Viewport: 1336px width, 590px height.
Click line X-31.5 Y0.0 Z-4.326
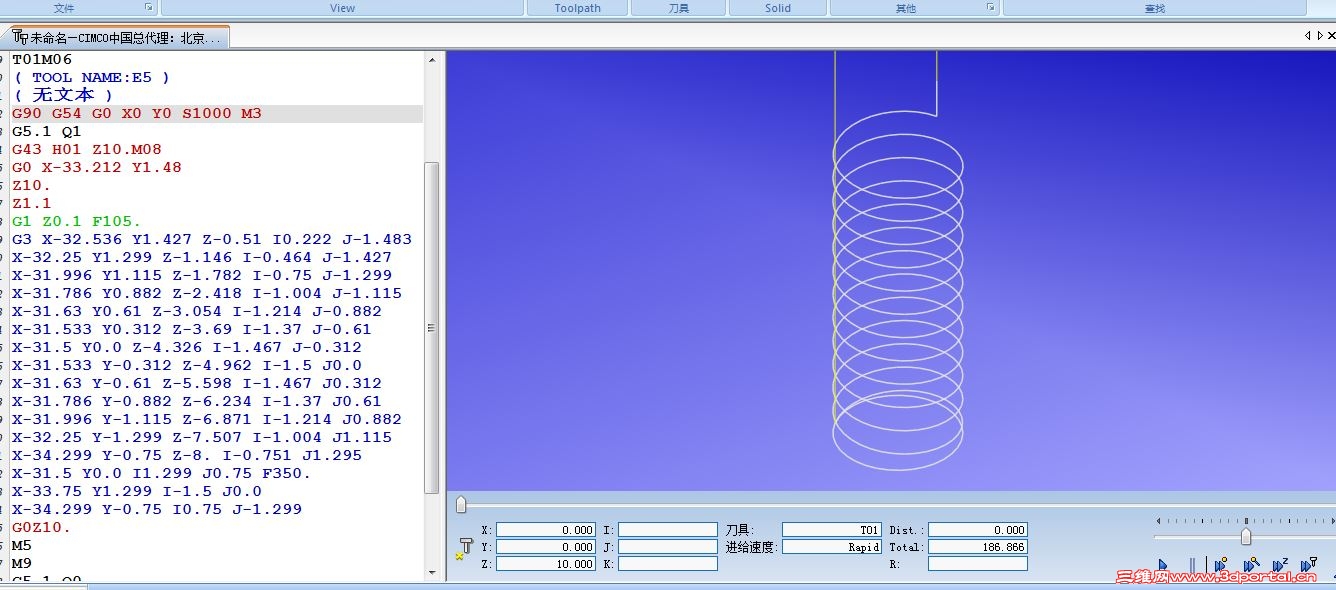[x=187, y=348]
